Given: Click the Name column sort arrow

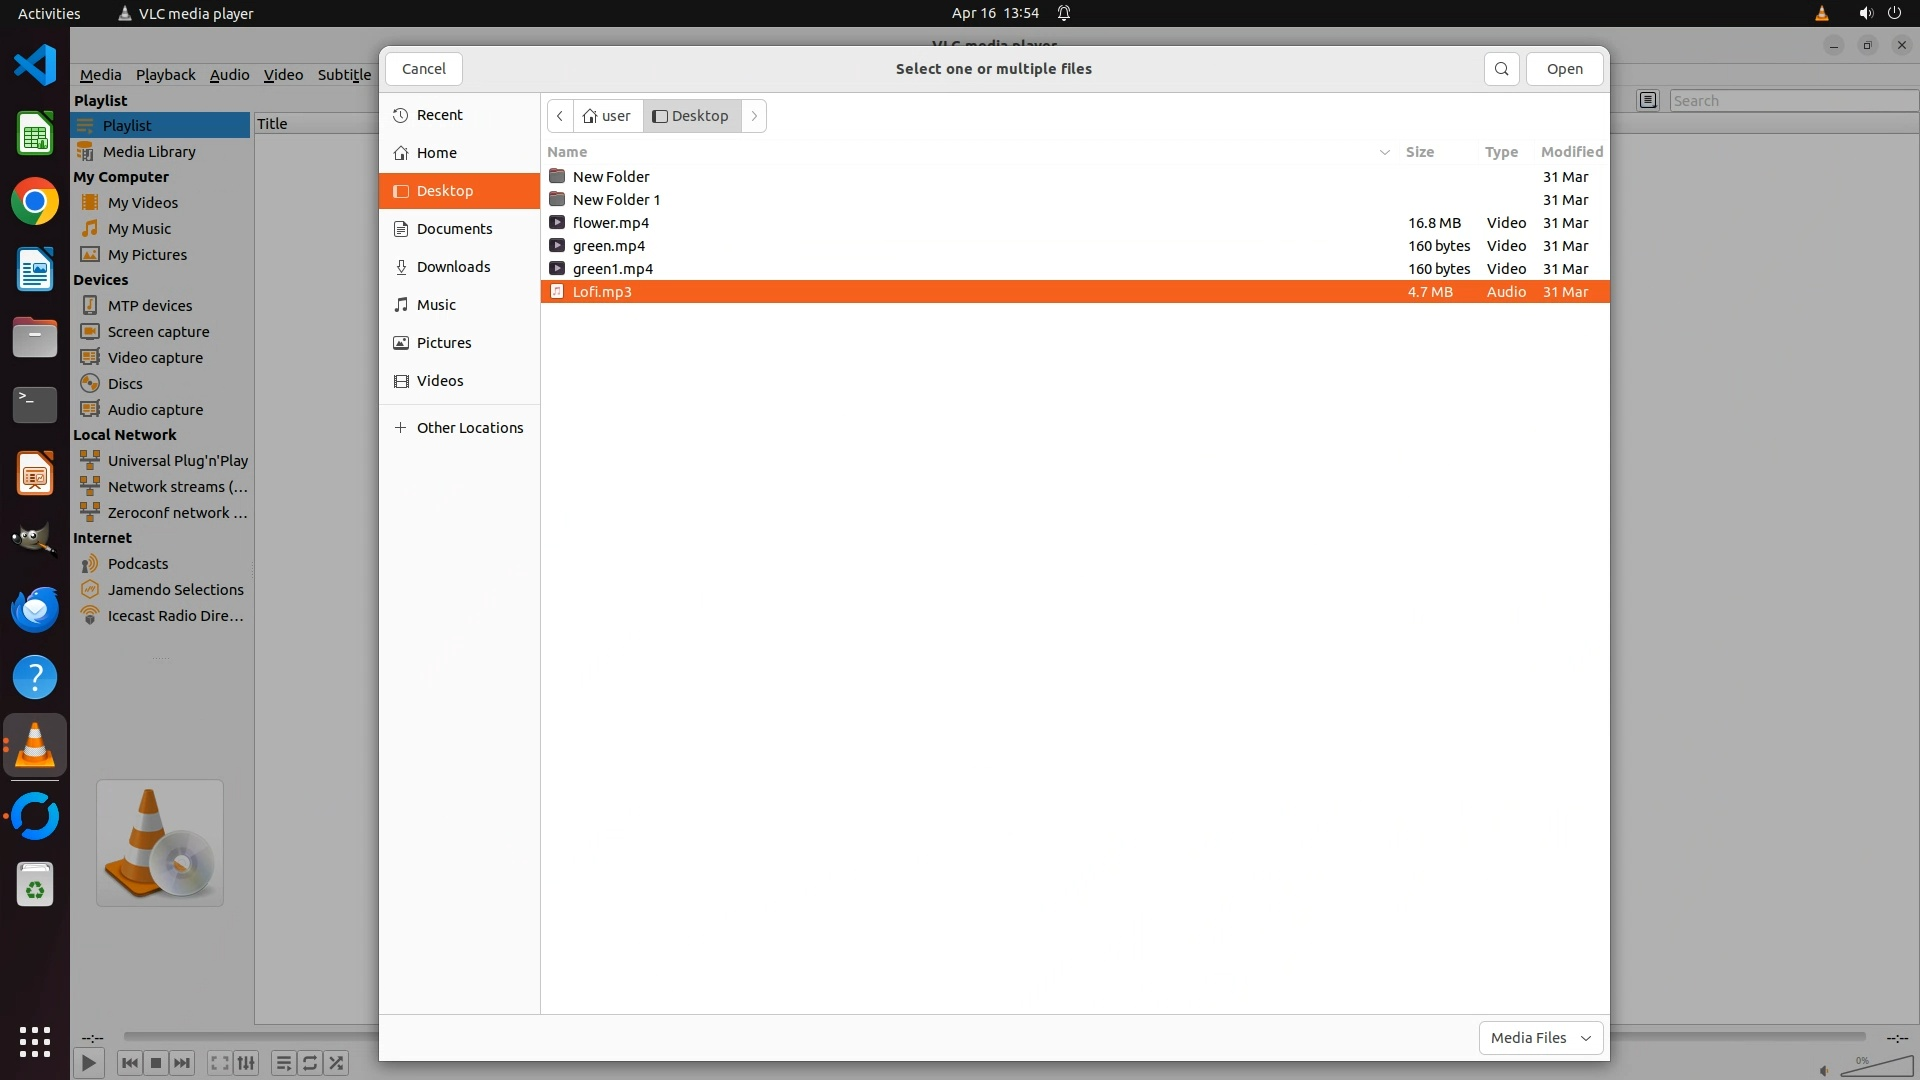Looking at the screenshot, I should (x=1384, y=152).
